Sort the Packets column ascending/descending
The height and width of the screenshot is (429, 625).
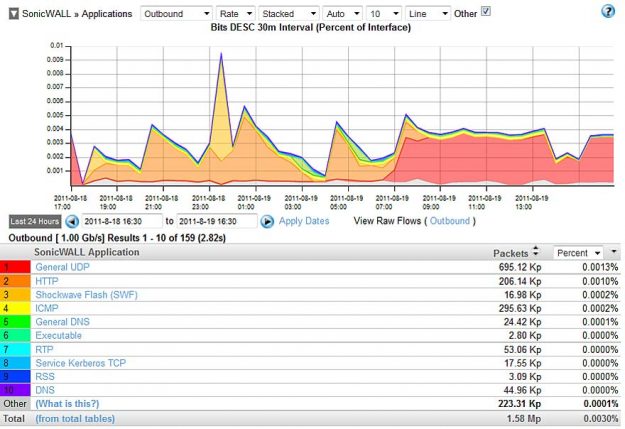click(x=535, y=253)
